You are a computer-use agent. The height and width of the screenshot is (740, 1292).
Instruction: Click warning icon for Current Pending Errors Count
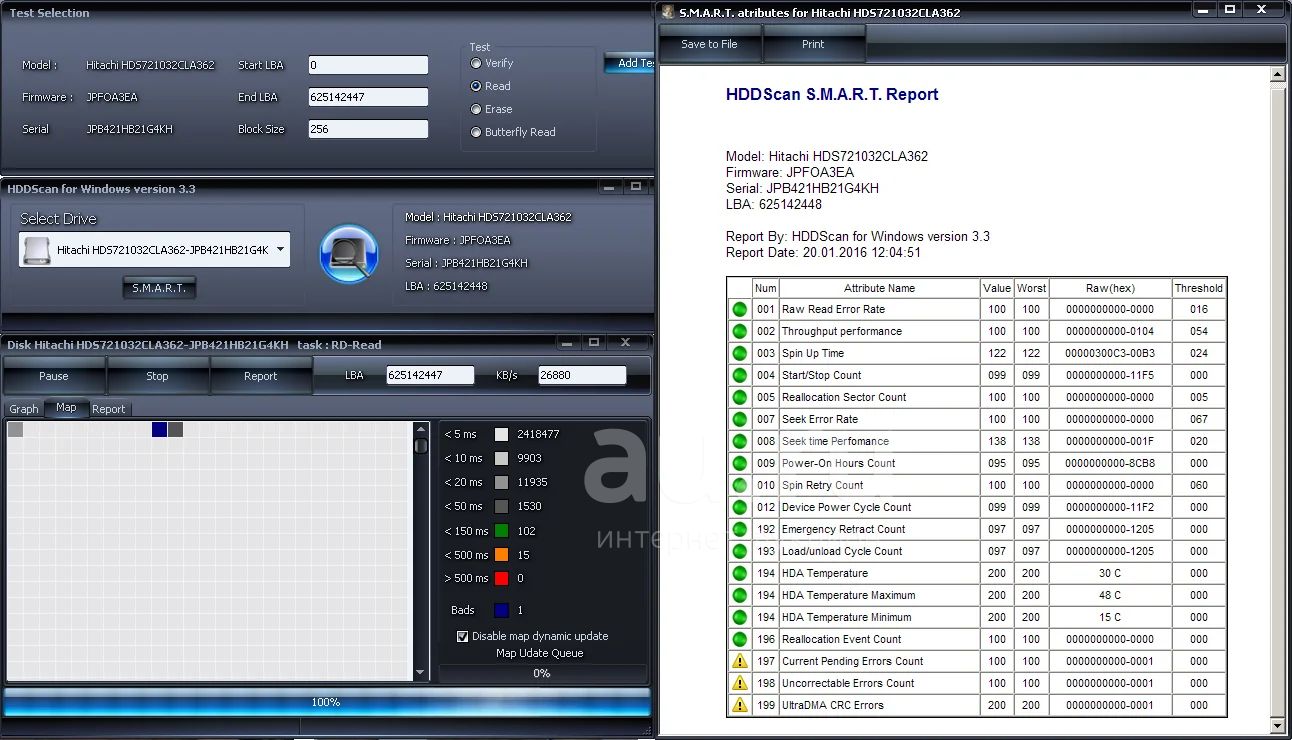pyautogui.click(x=739, y=661)
